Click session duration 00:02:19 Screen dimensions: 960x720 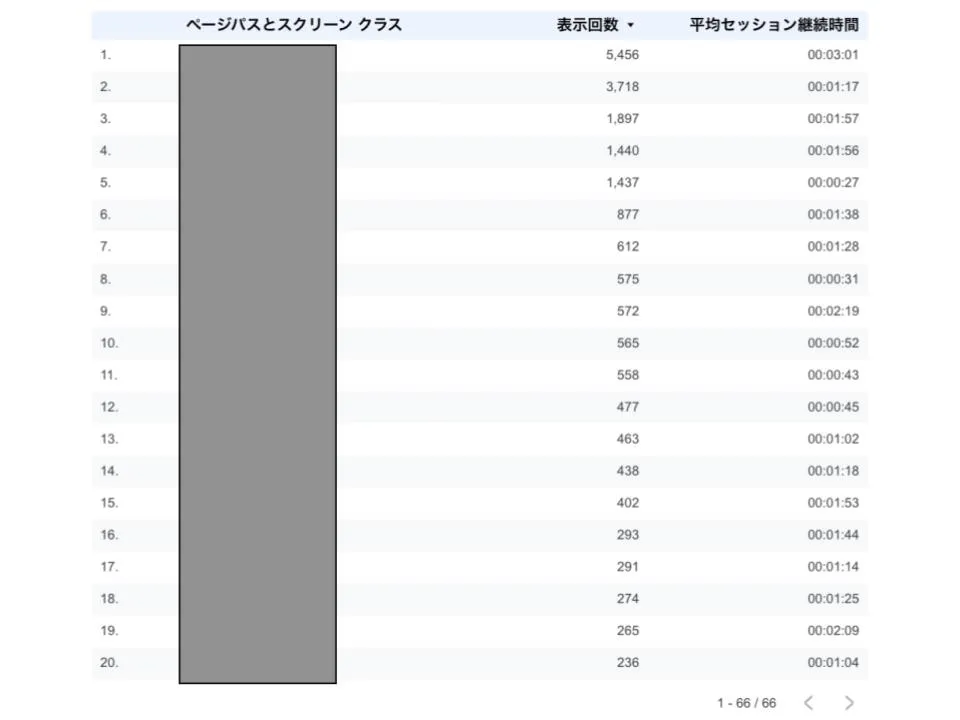click(833, 310)
